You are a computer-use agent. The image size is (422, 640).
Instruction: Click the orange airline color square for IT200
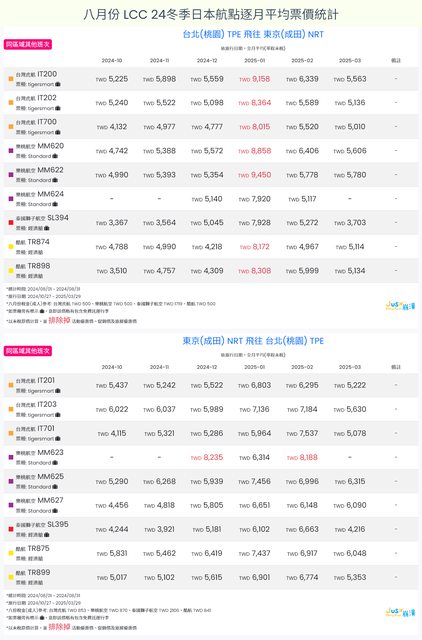tap(11, 79)
